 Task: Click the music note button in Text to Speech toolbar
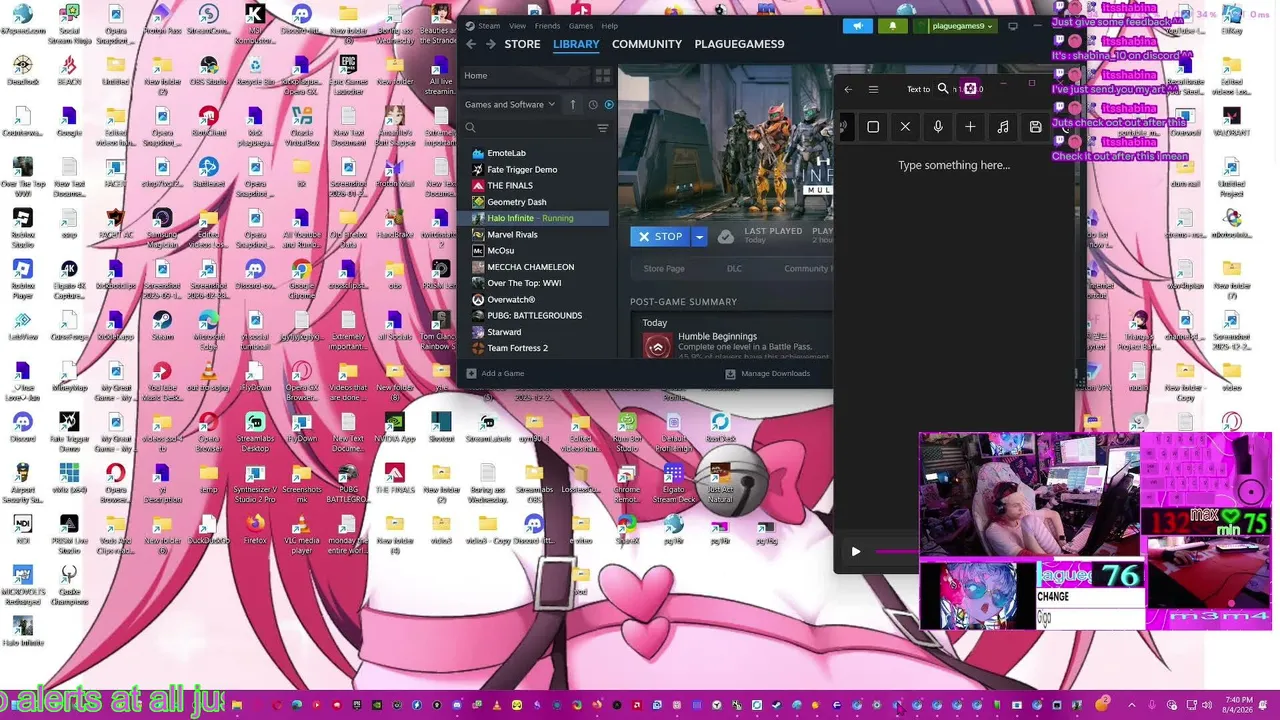click(x=1003, y=127)
